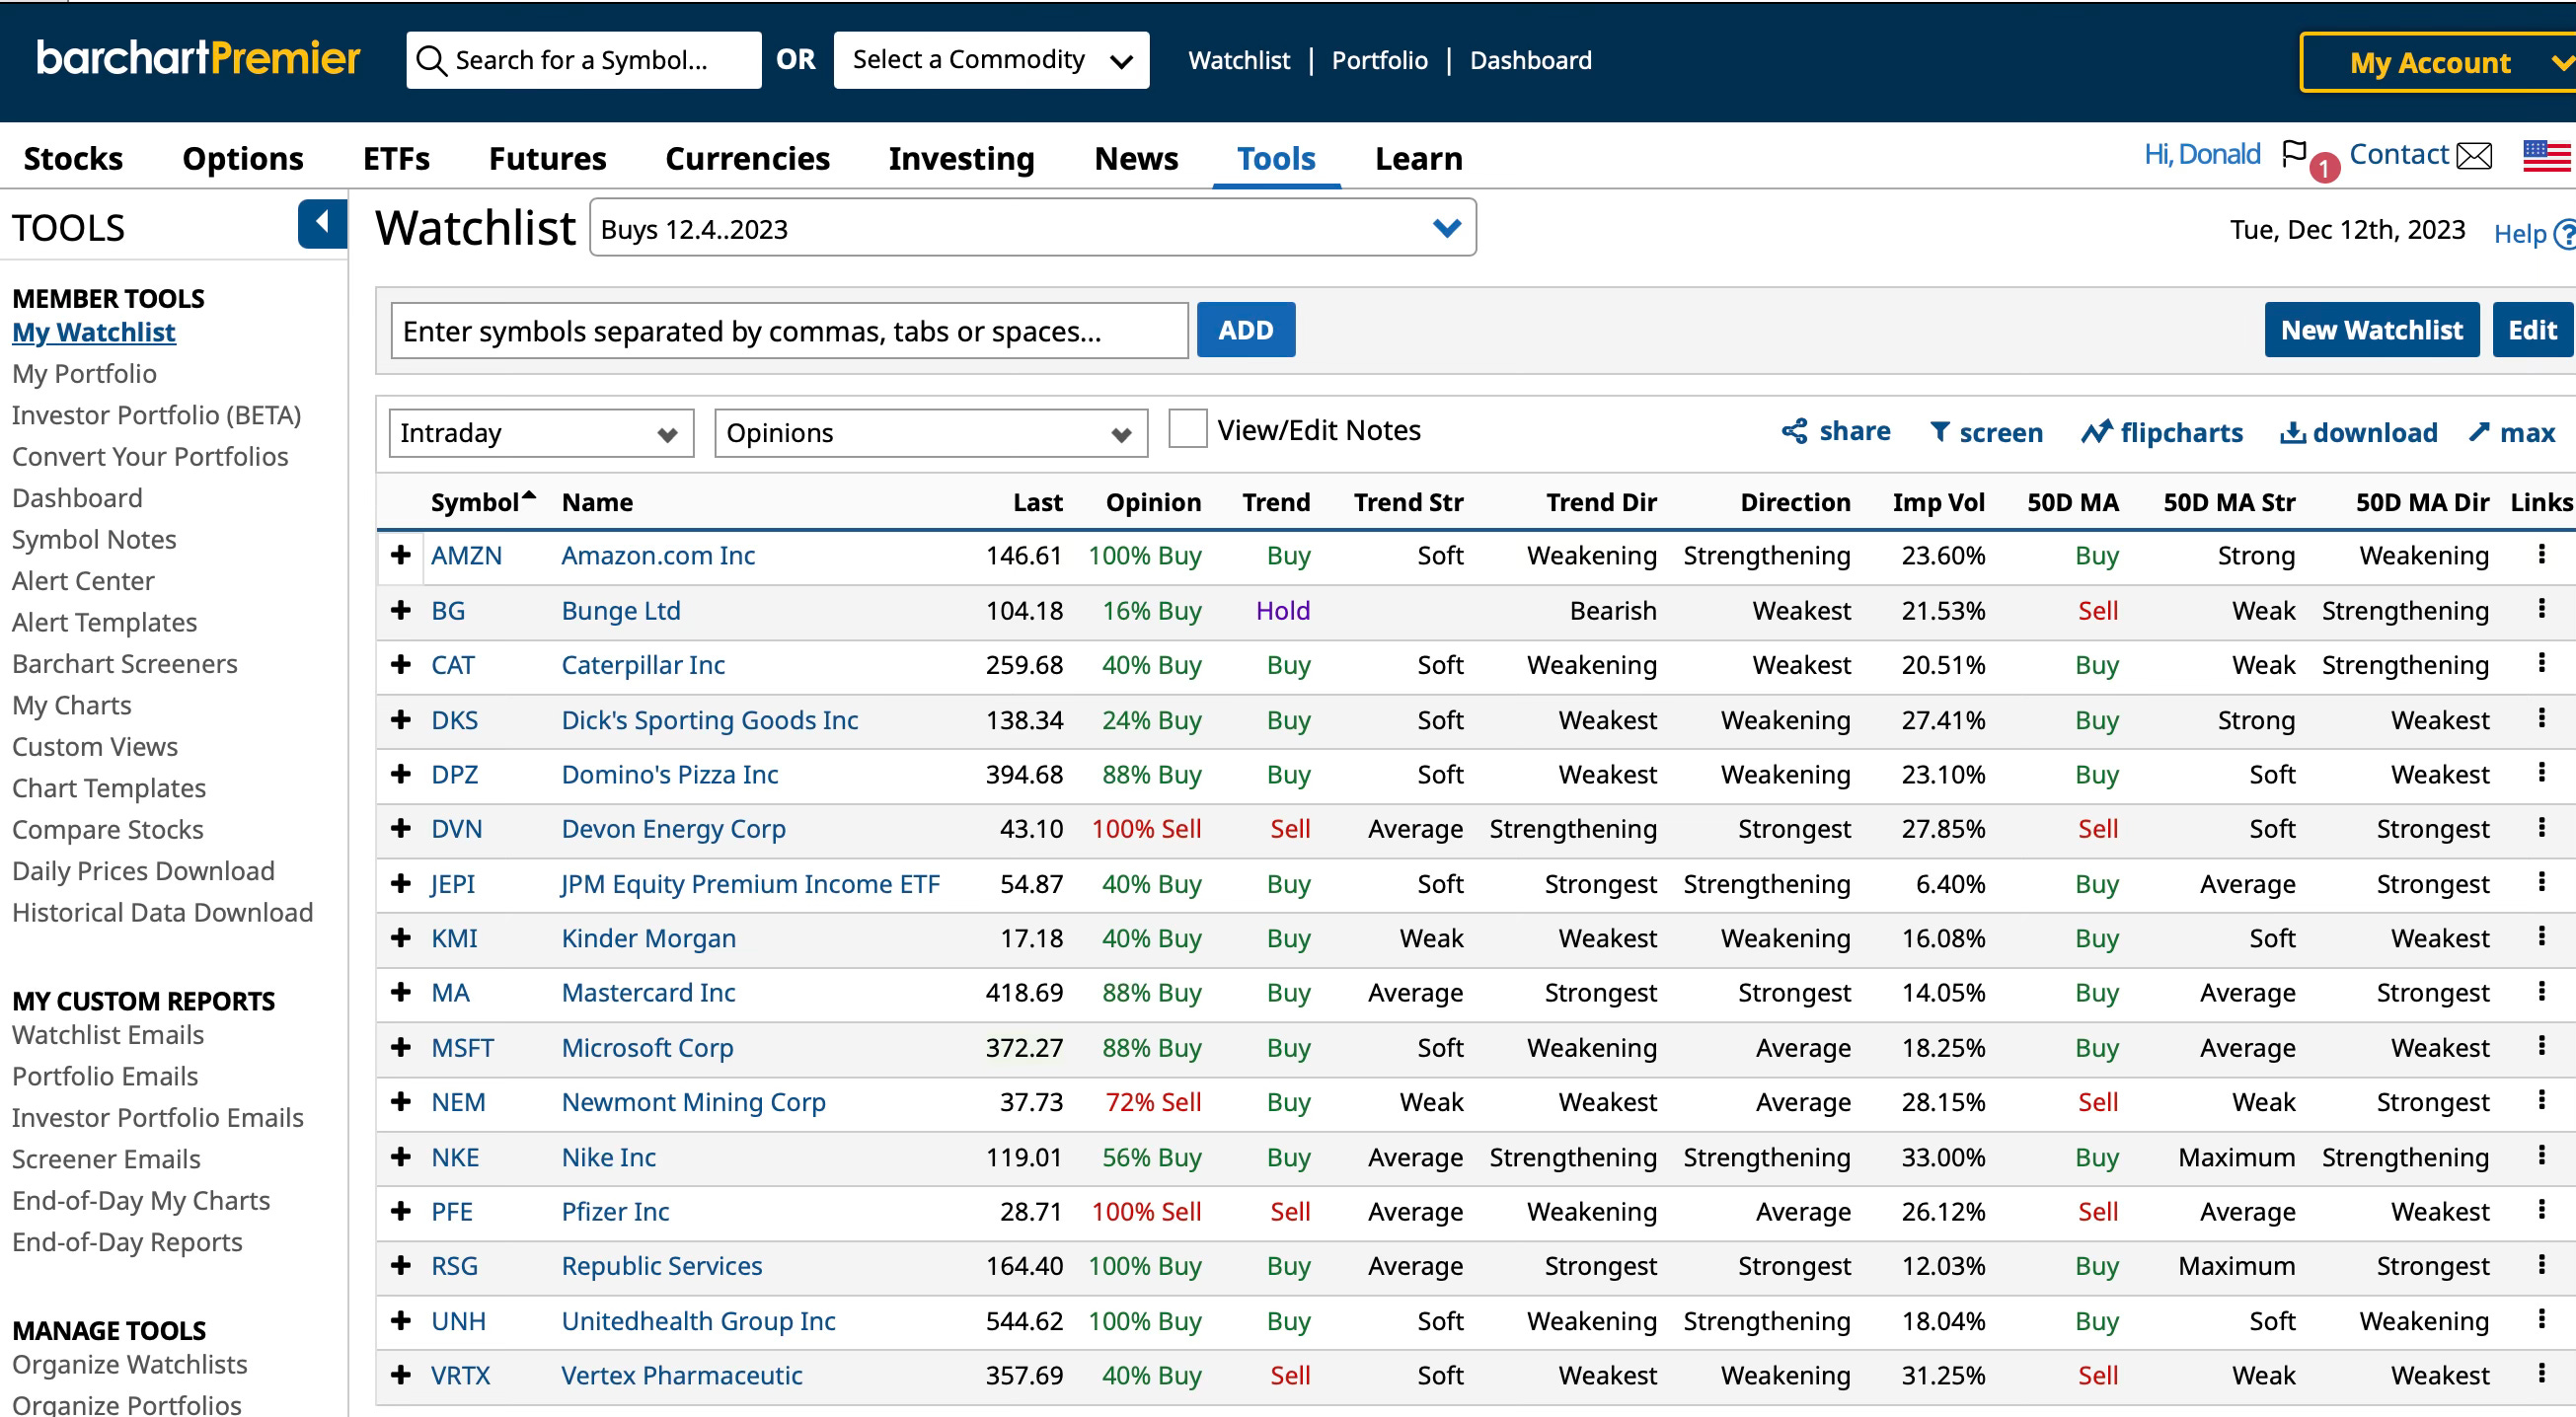
Task: Open the Options menu
Action: click(243, 158)
